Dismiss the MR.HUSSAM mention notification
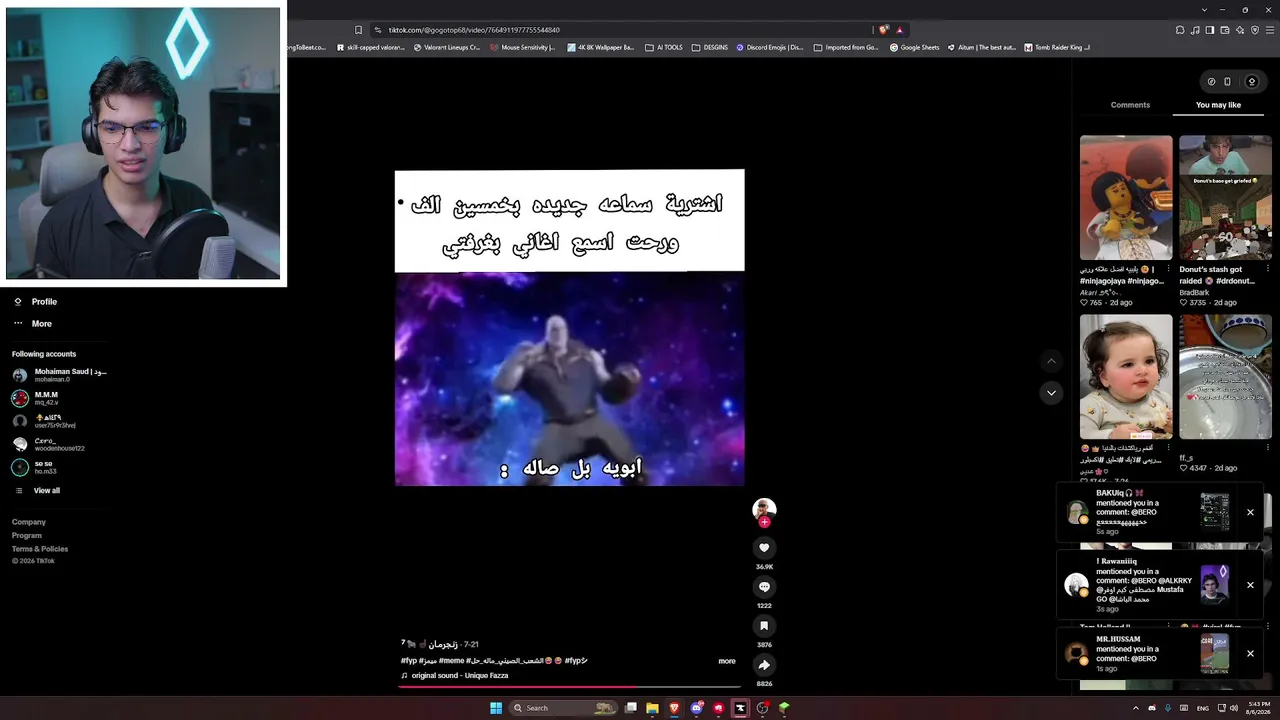1280x720 pixels. pos(1250,654)
